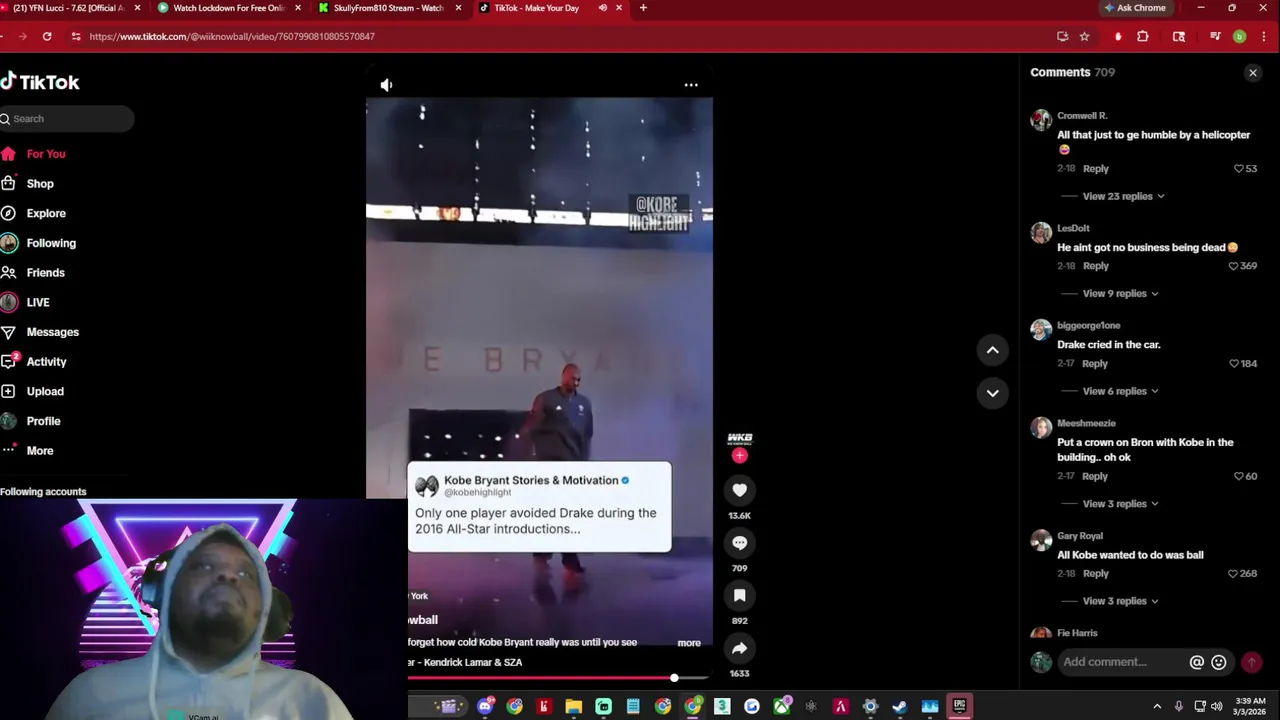Viewport: 1280px width, 720px height.
Task: Click the video comments bubble icon
Action: click(x=739, y=543)
